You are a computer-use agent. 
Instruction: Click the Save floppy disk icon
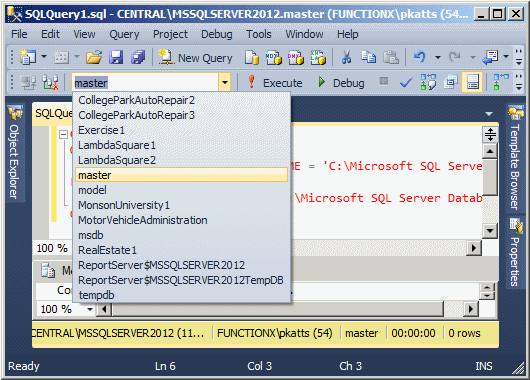(x=116, y=57)
